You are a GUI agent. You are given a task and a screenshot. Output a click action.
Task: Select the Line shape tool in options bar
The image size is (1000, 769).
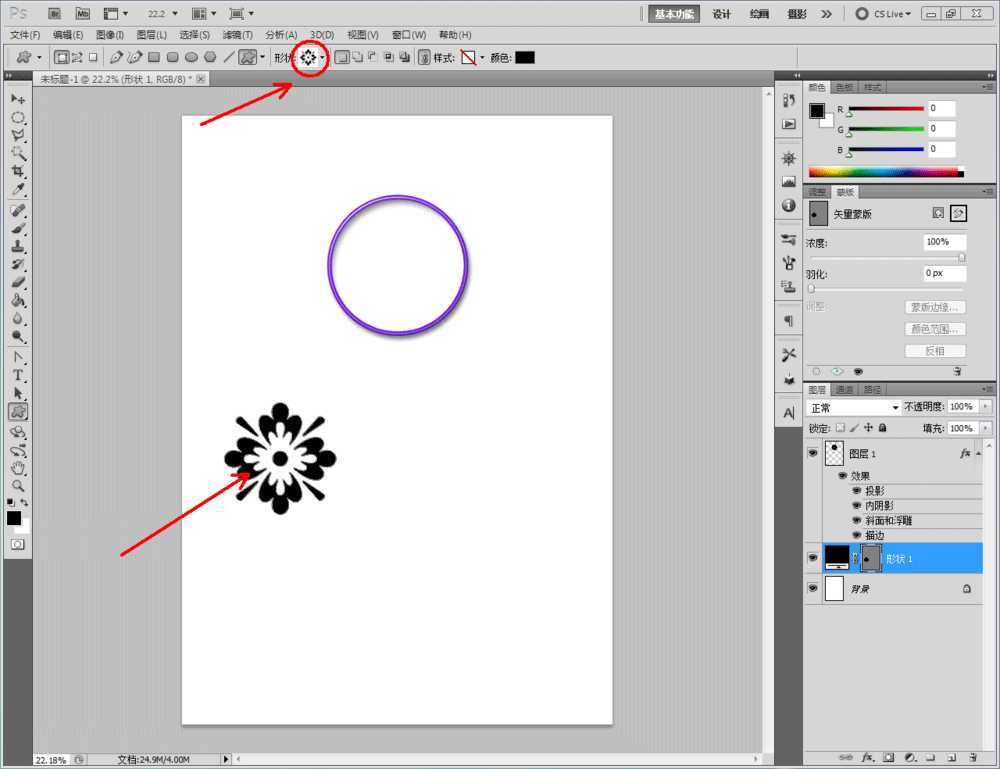(x=229, y=58)
